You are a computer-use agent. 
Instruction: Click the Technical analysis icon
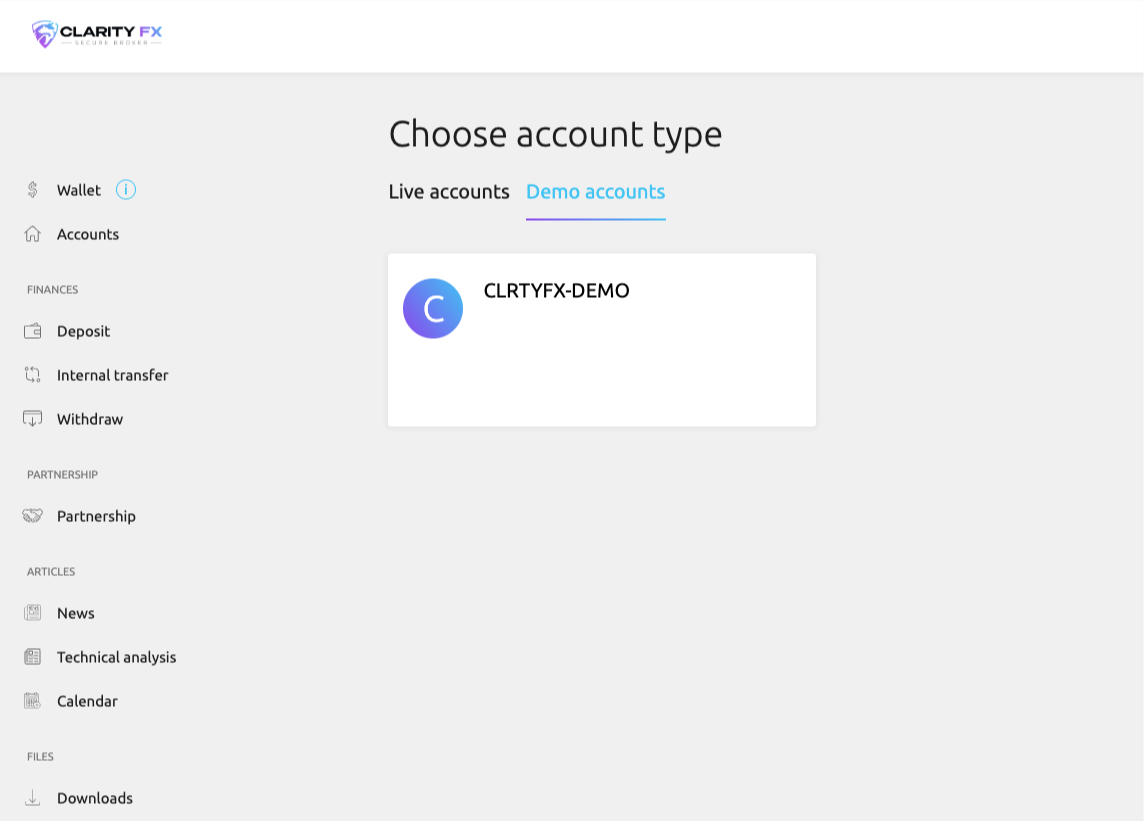point(32,657)
